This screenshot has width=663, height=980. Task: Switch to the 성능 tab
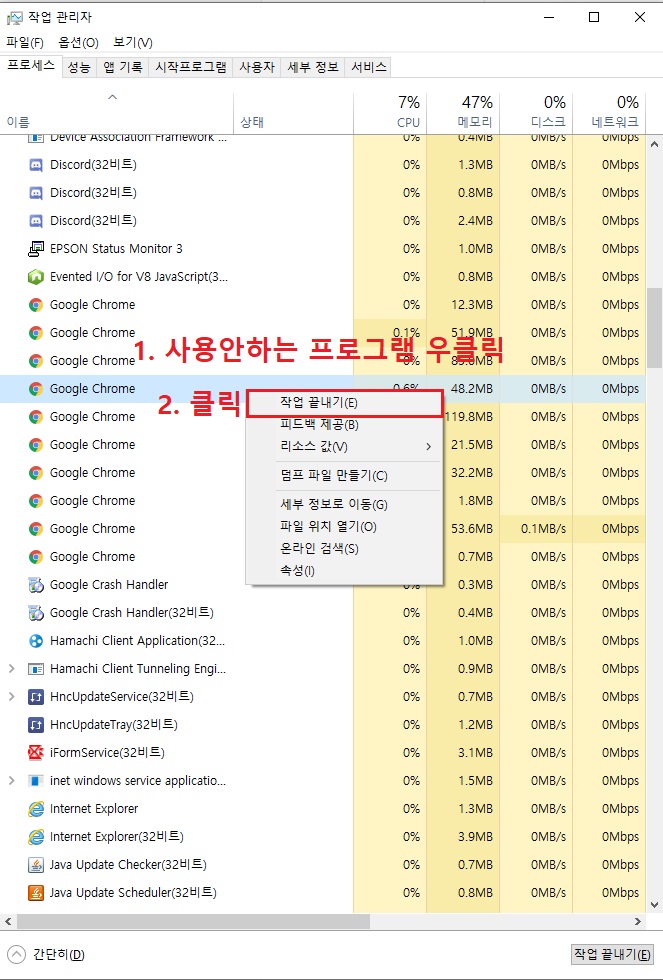tap(79, 67)
